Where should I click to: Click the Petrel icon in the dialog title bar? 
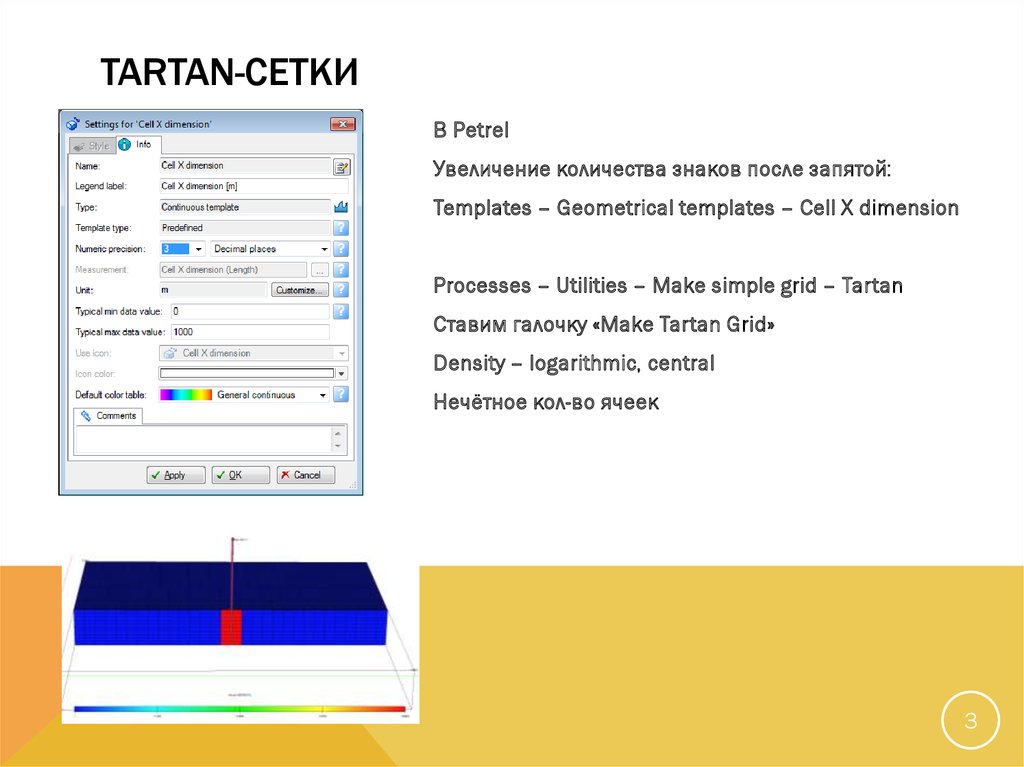pos(73,124)
